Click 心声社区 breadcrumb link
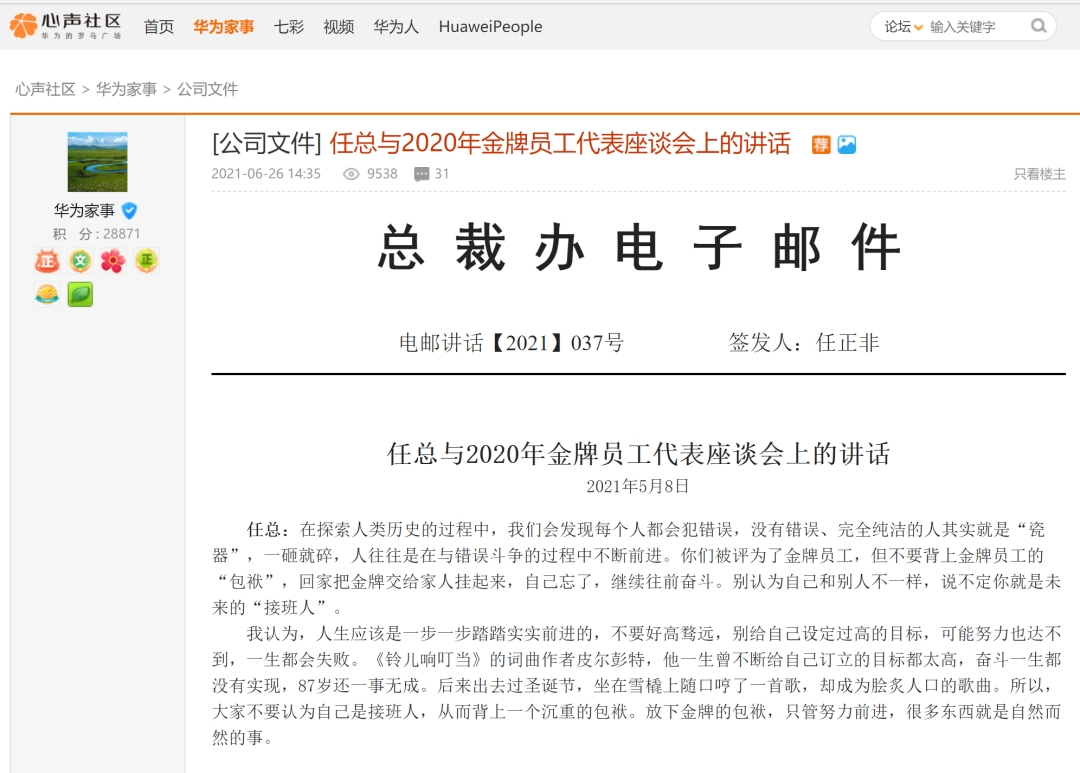This screenshot has width=1080, height=773. click(45, 89)
